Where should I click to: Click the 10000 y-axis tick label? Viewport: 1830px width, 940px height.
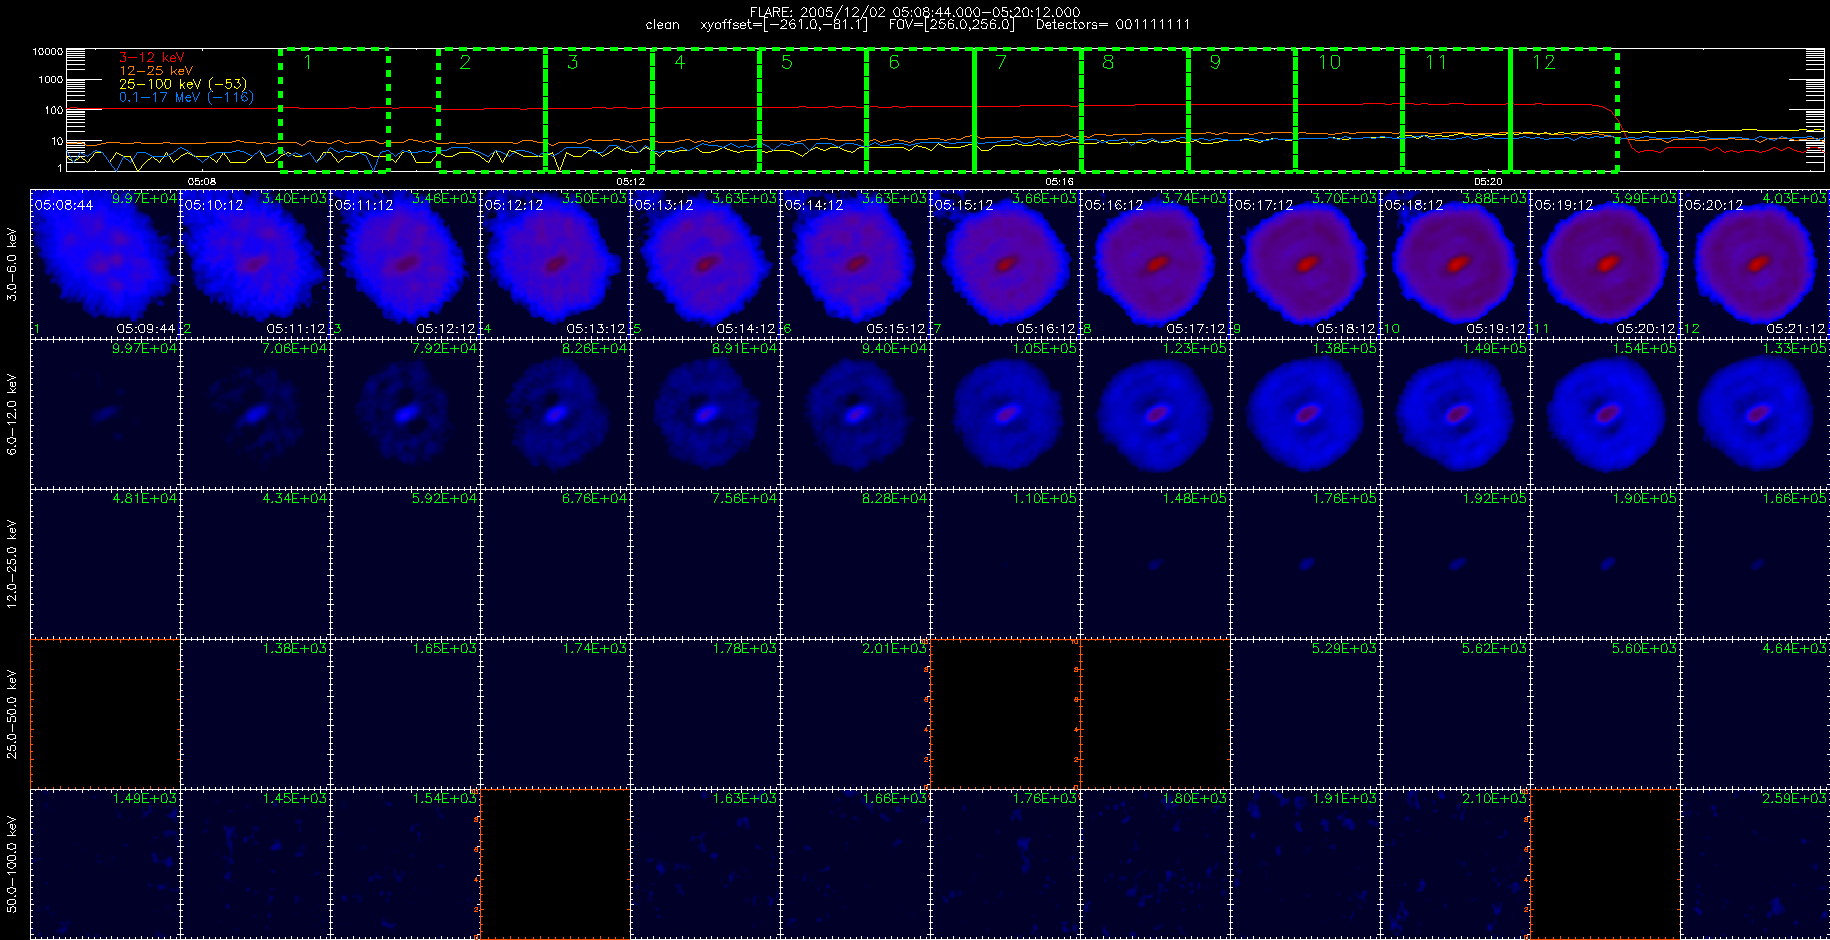click(x=48, y=51)
